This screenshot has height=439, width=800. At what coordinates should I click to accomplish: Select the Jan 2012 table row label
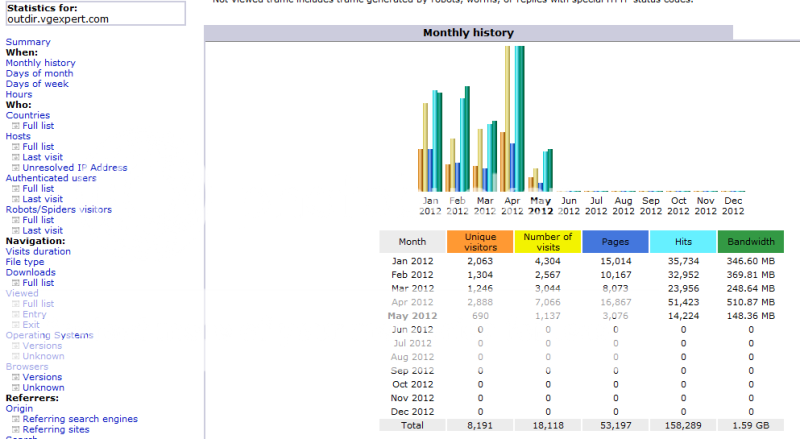point(412,261)
